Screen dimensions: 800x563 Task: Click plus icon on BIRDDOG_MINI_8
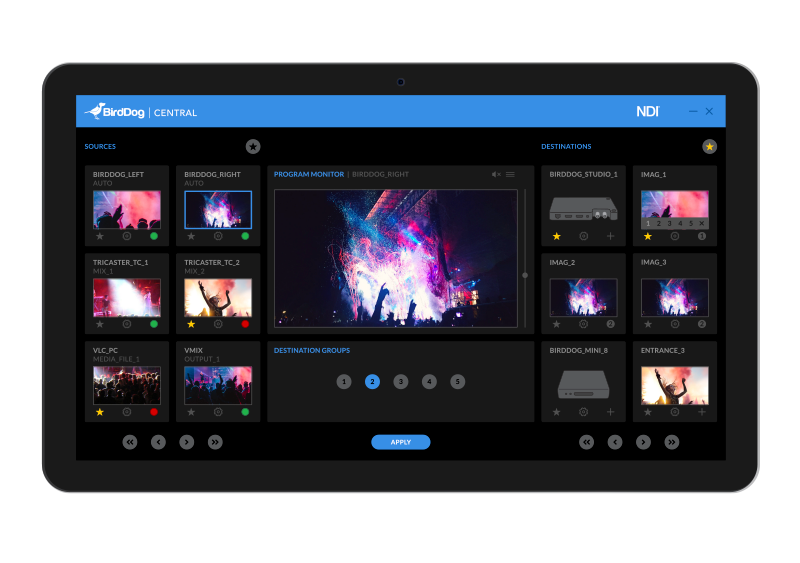611,412
